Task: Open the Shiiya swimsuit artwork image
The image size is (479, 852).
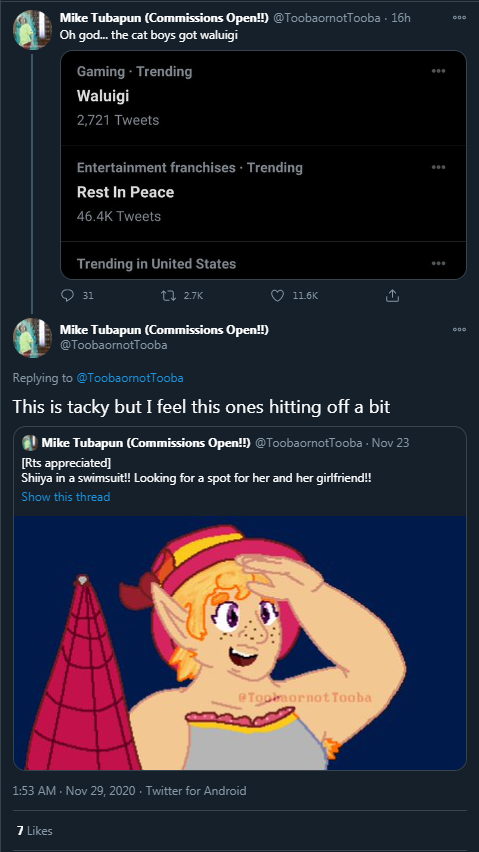Action: 240,643
